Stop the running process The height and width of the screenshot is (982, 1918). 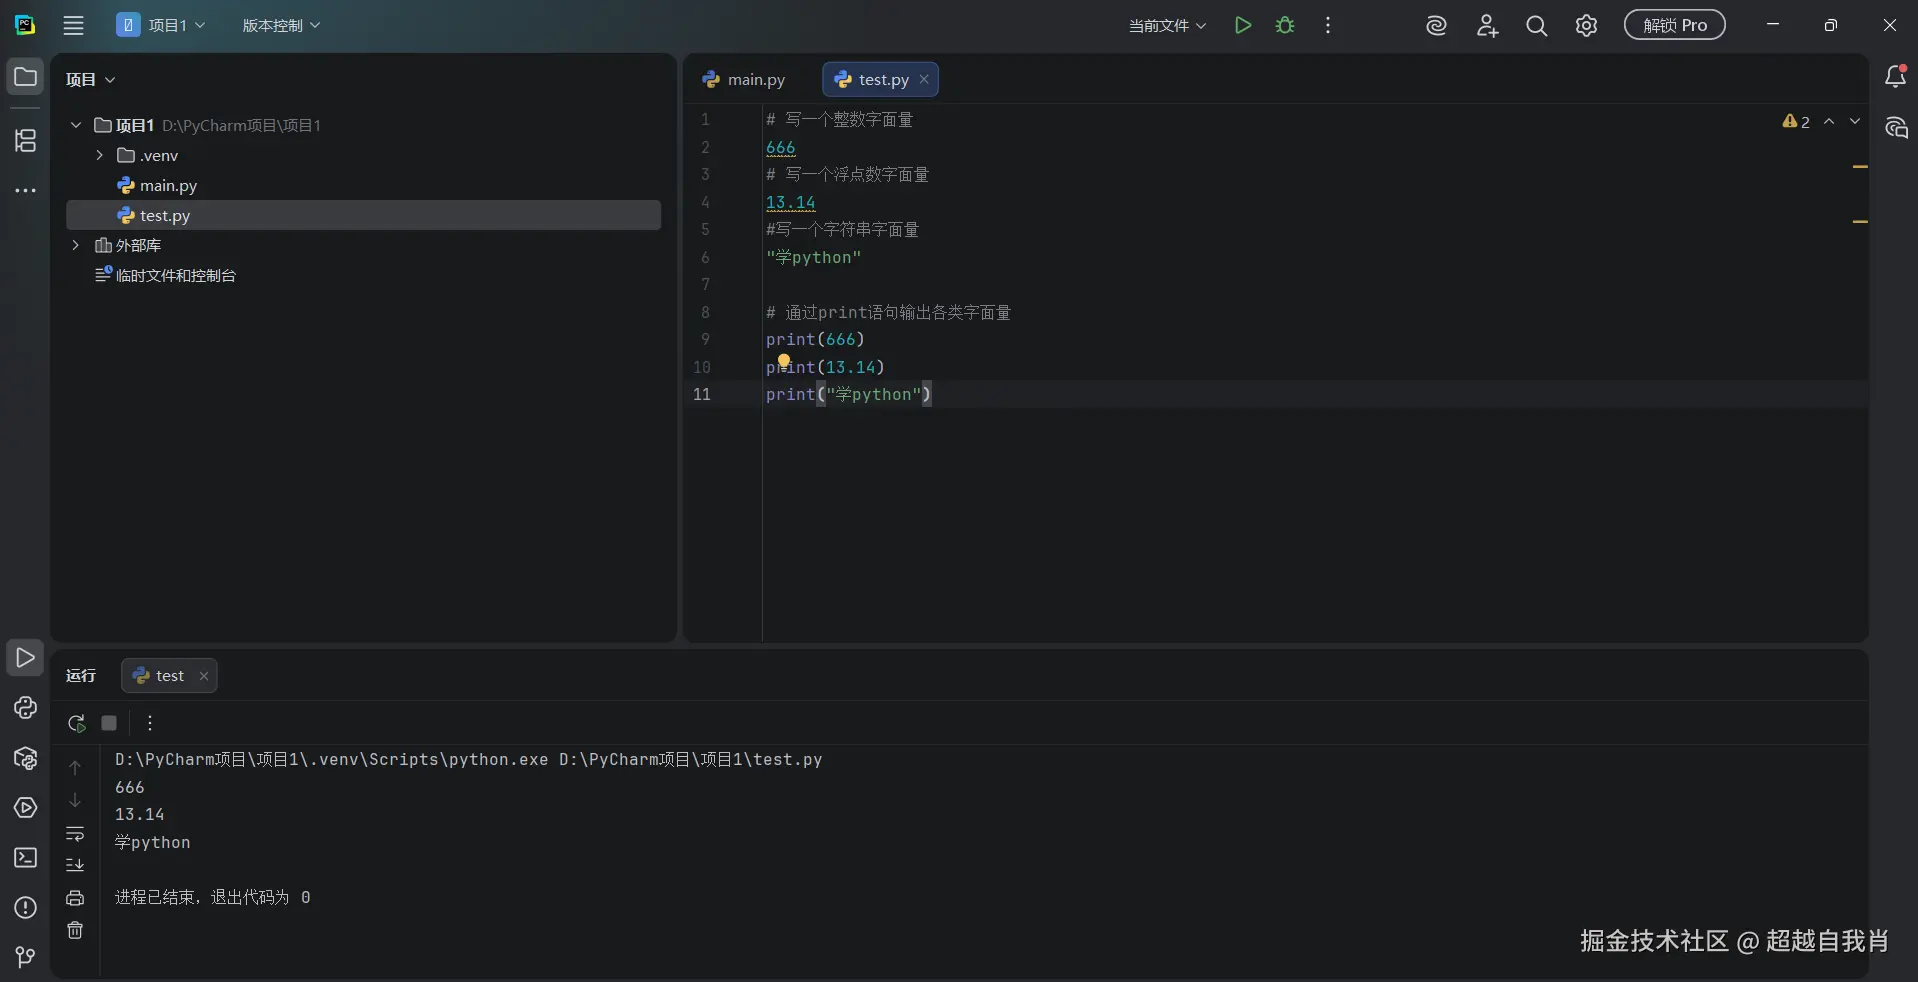(109, 723)
